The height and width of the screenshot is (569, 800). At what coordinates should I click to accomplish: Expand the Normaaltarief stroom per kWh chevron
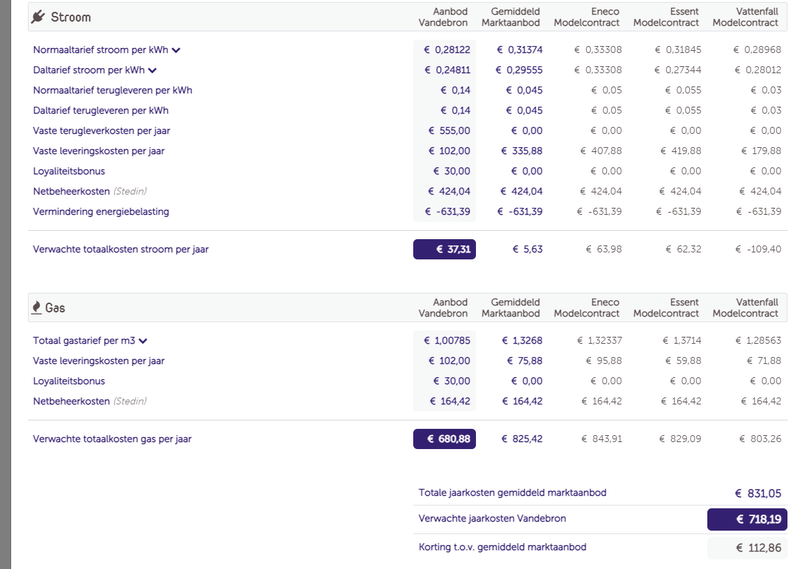[x=176, y=50]
